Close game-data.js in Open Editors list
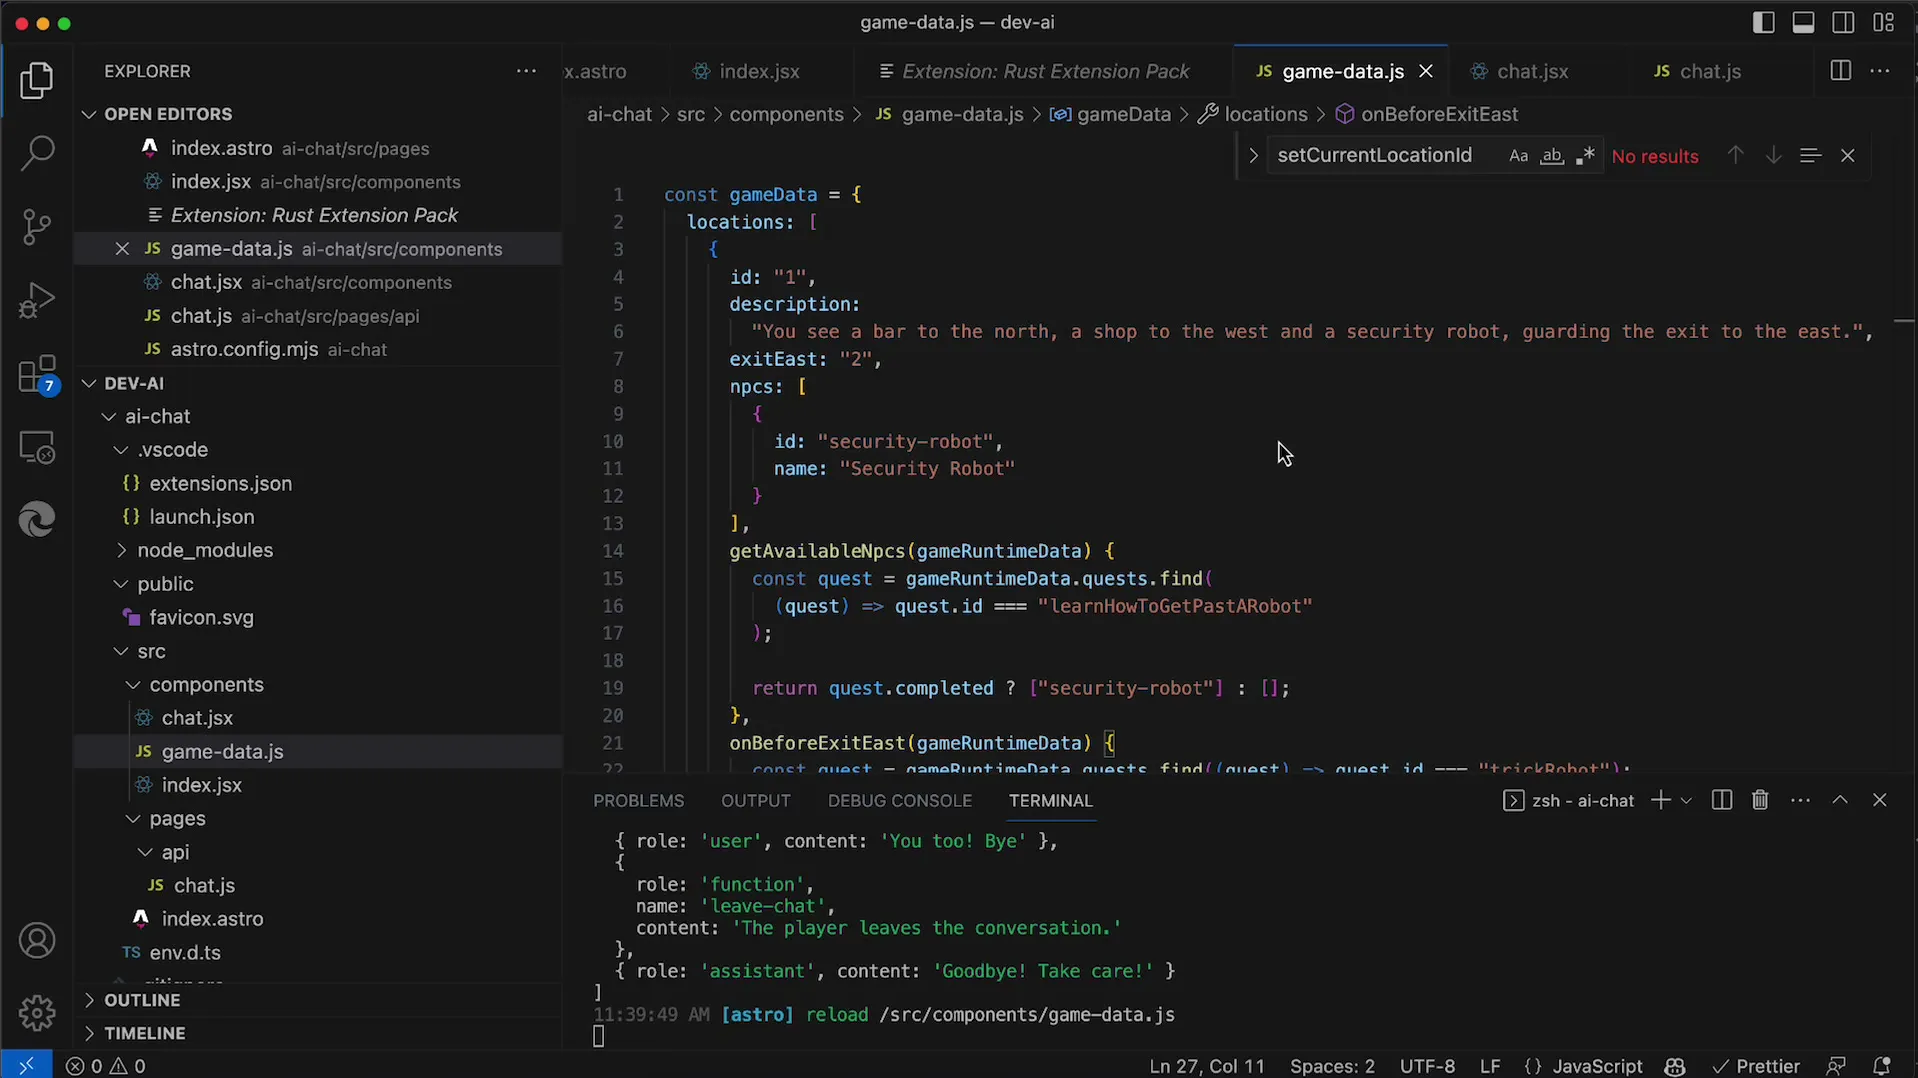The width and height of the screenshot is (1918, 1078). (x=122, y=249)
